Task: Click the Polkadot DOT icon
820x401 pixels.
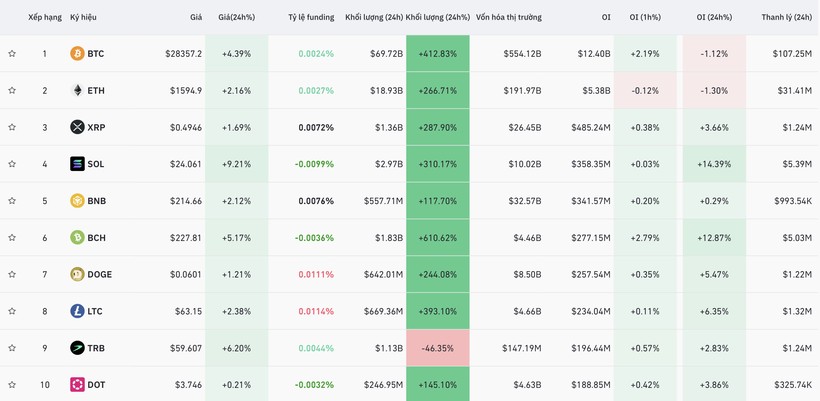Action: point(77,385)
